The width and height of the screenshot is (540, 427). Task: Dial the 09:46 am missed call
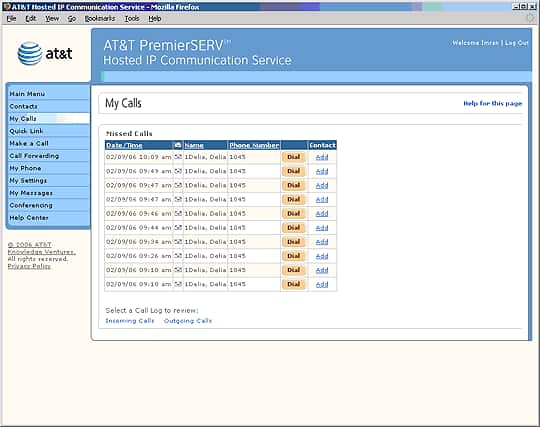point(294,214)
